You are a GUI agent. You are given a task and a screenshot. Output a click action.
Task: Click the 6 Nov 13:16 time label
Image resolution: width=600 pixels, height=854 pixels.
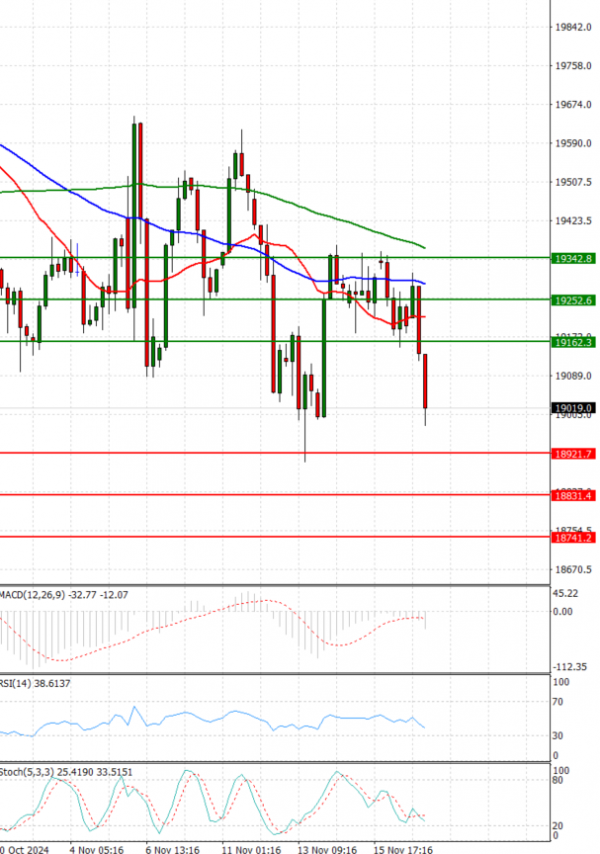tap(173, 847)
